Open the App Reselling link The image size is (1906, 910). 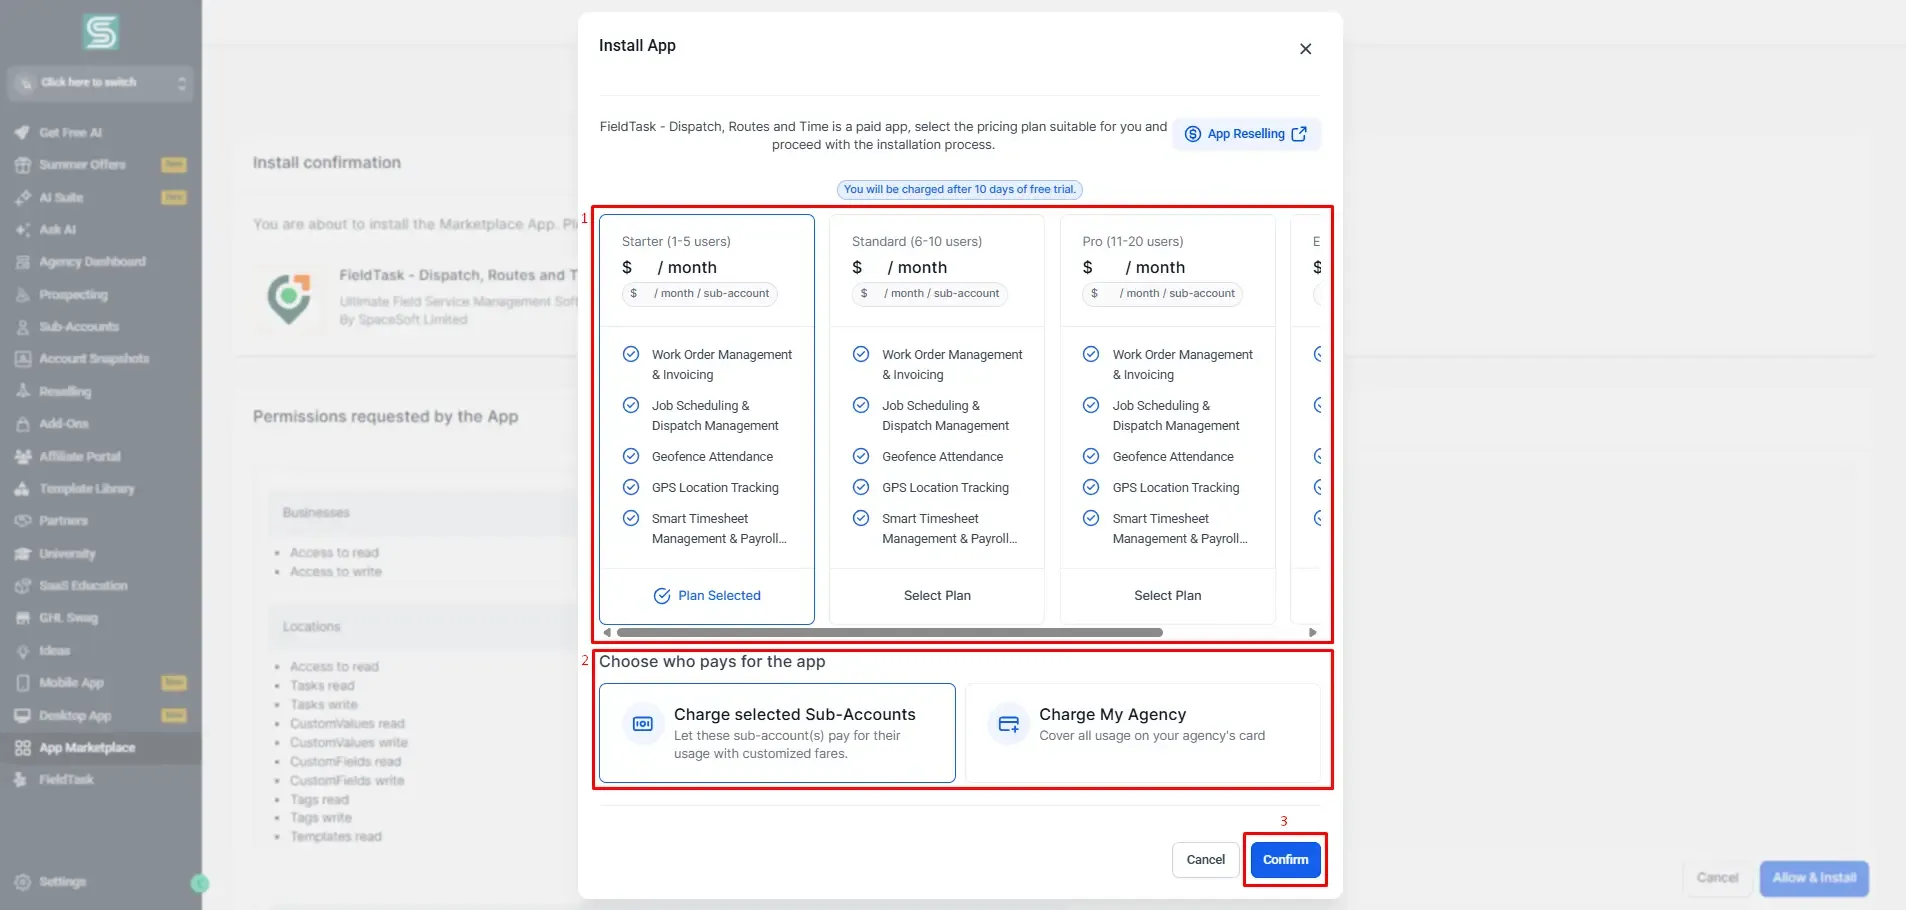pos(1246,134)
